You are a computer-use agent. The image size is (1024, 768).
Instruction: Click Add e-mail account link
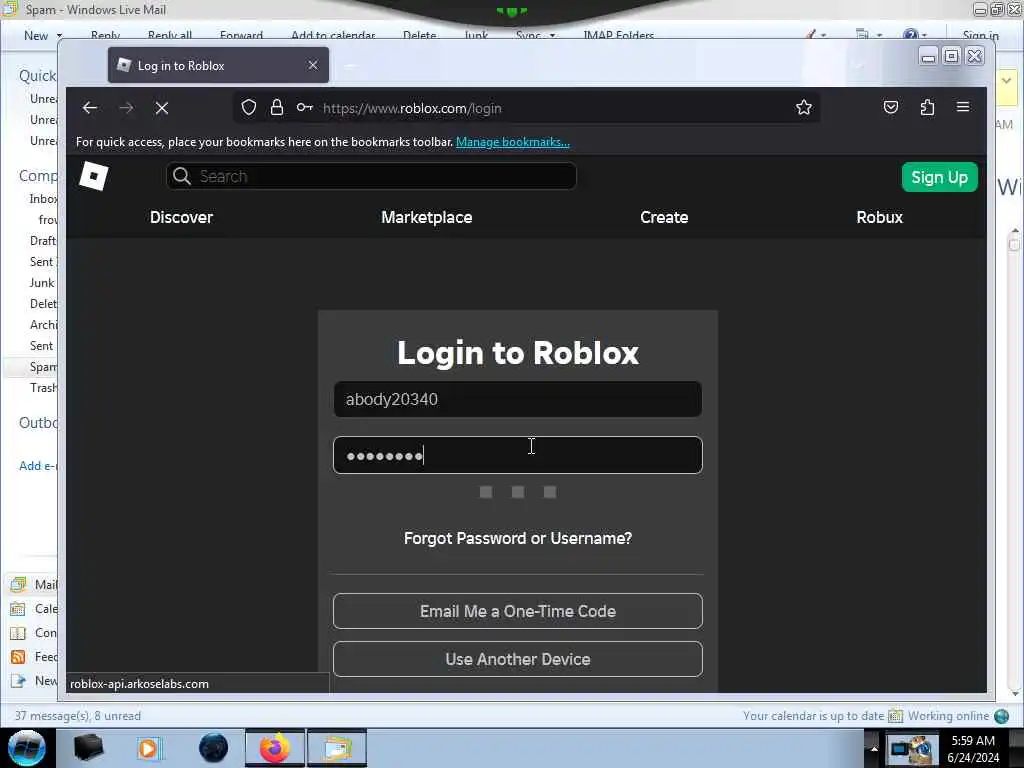pos(38,466)
